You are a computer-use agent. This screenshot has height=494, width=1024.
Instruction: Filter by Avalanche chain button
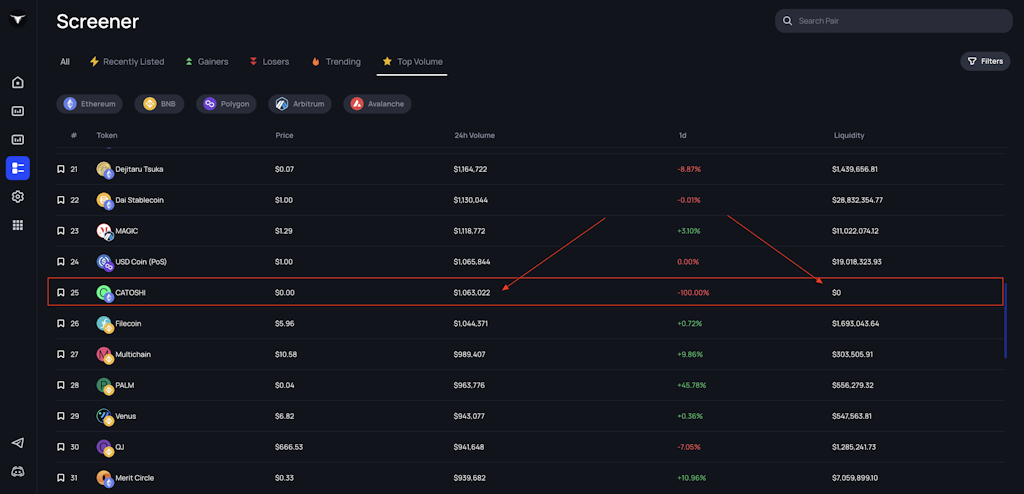point(377,104)
